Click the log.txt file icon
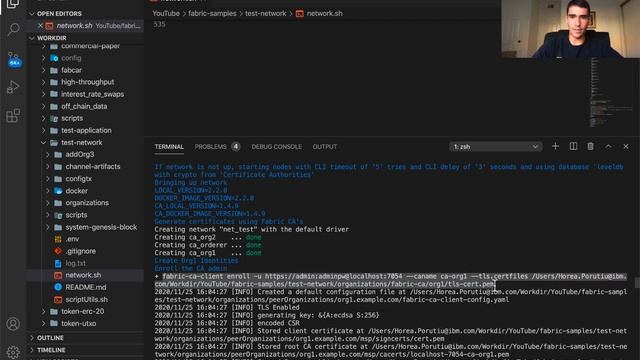The image size is (640, 360). (58, 263)
